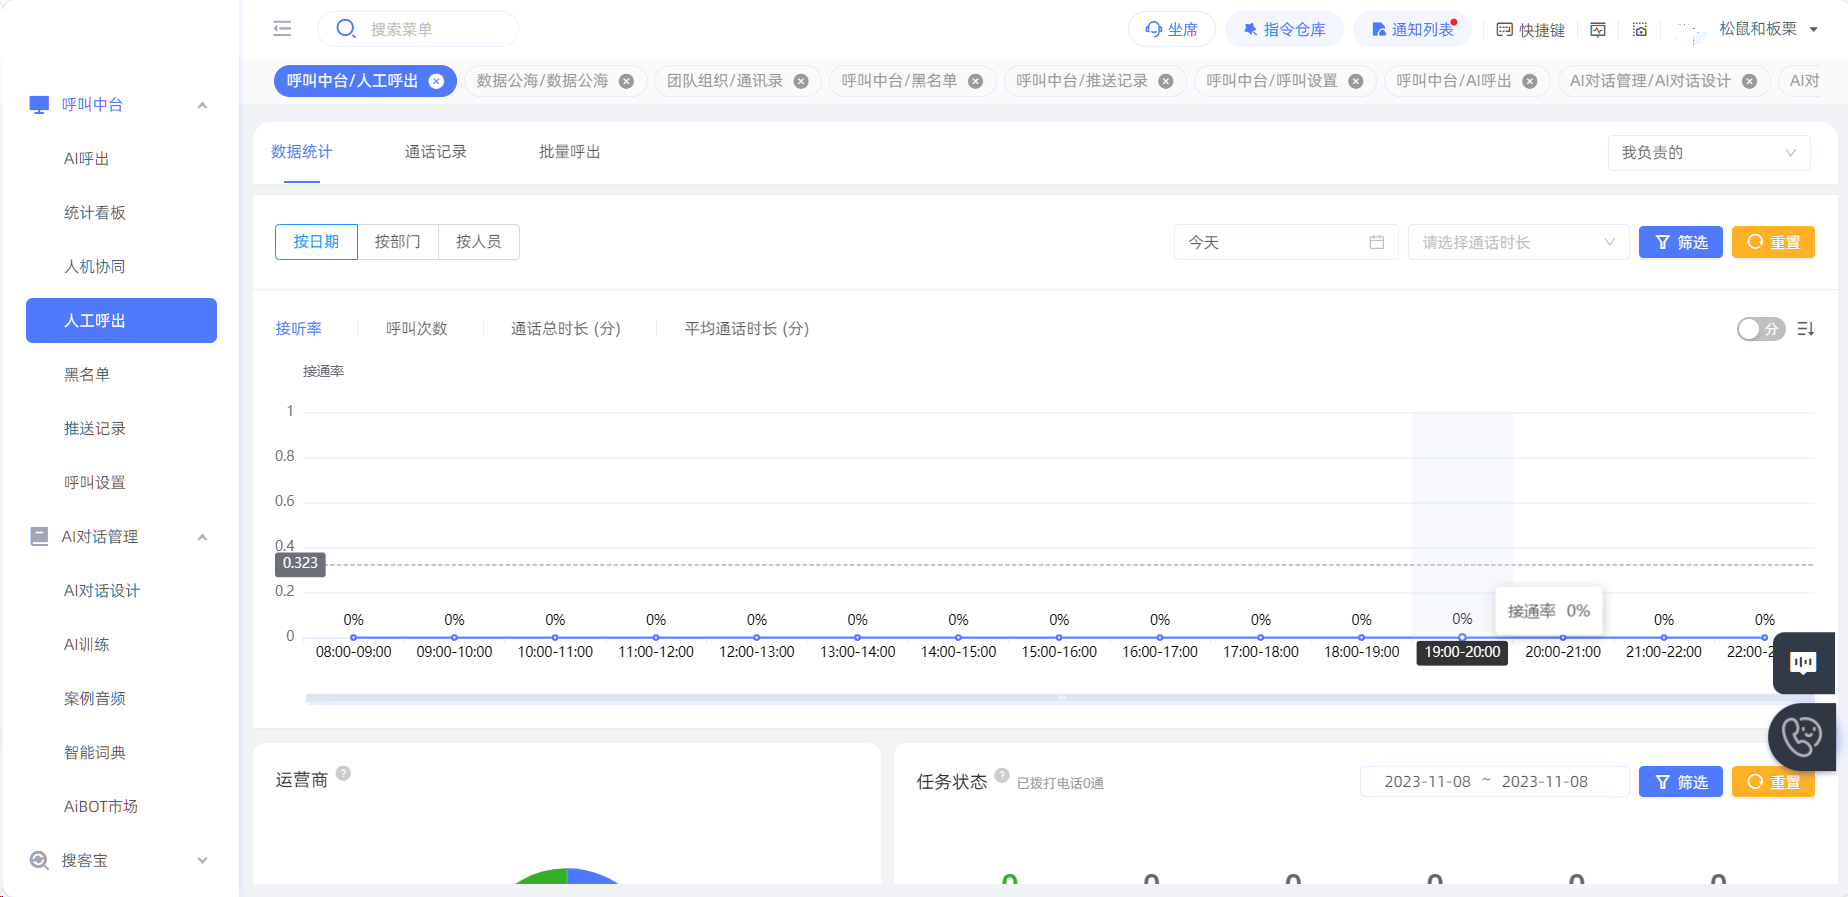This screenshot has height=897, width=1848.
Task: Select the 按人员 grouping option
Action: [479, 242]
